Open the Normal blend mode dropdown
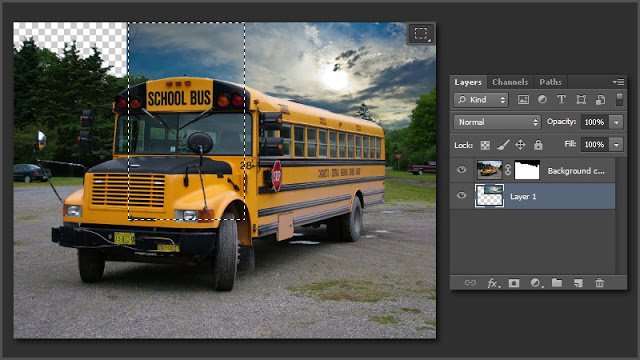This screenshot has height=360, width=640. pos(497,122)
